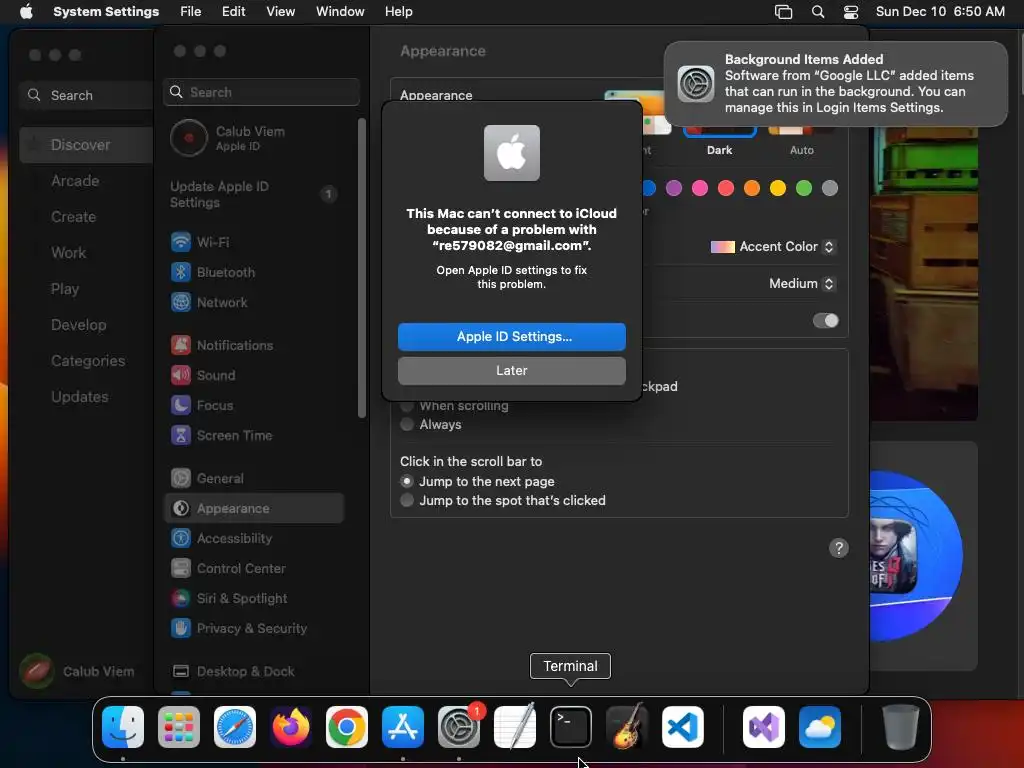1024x768 pixels.
Task: Choose the yellow accent color
Action: point(778,188)
